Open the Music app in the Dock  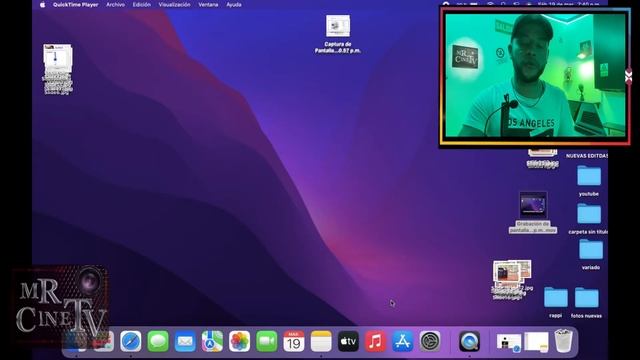(x=375, y=341)
